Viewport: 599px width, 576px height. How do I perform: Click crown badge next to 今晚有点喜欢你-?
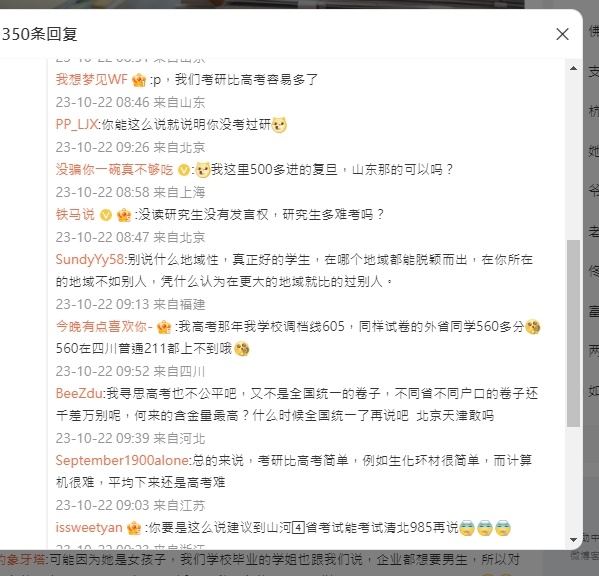click(x=164, y=327)
